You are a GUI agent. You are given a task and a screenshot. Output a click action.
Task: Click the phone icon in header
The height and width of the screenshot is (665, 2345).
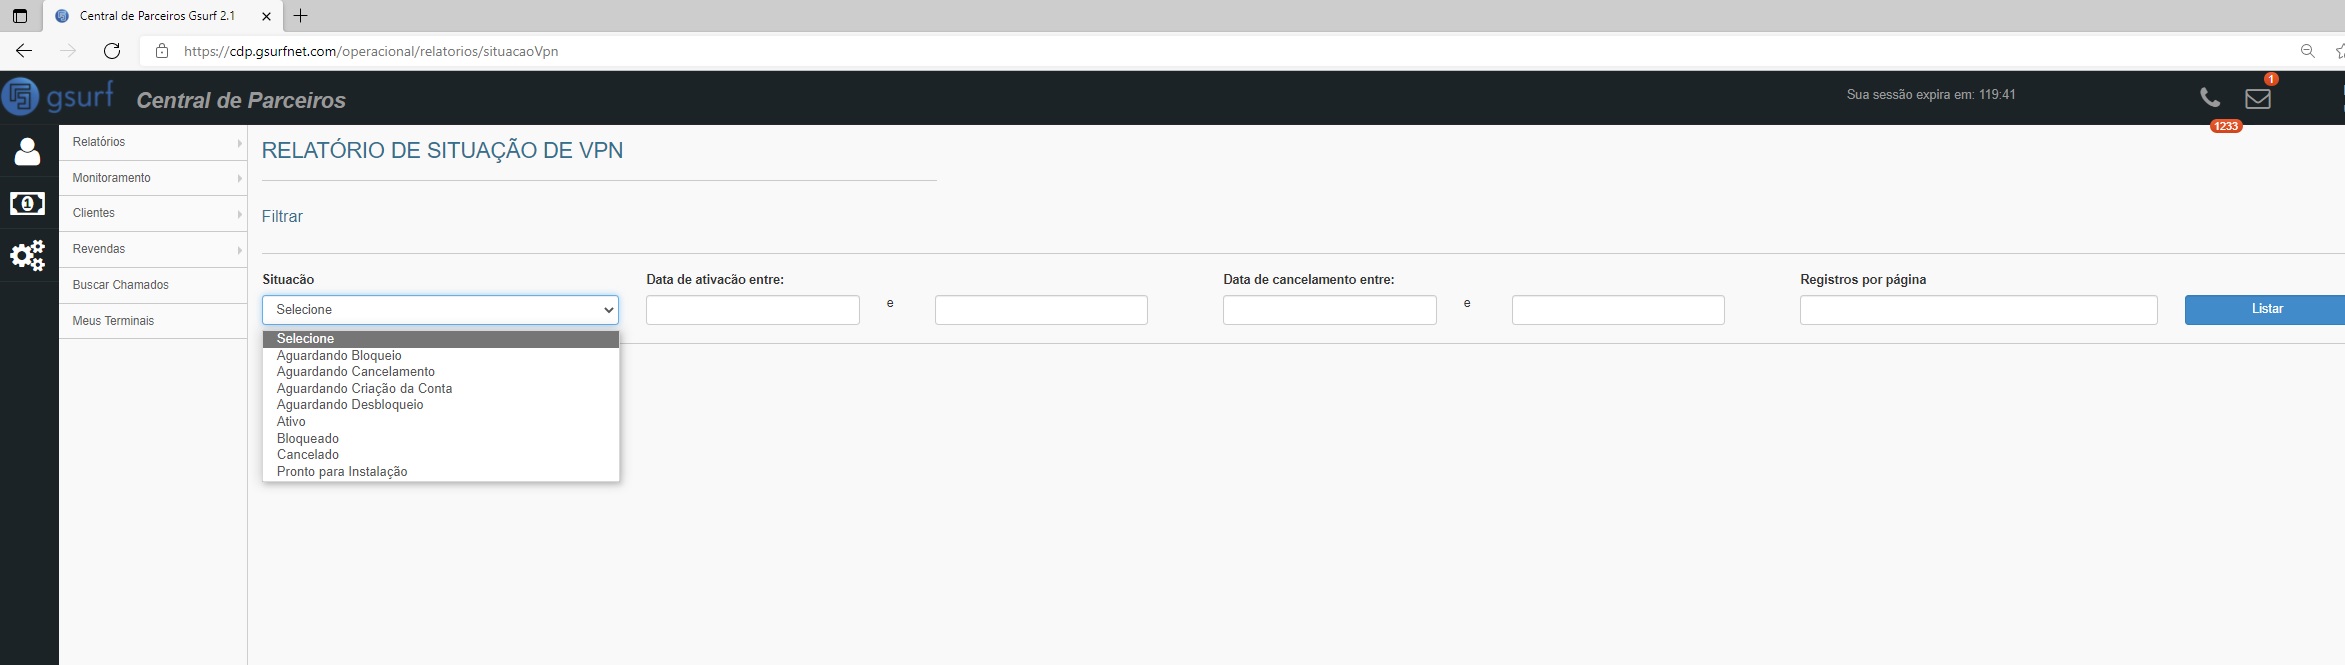click(x=2210, y=98)
